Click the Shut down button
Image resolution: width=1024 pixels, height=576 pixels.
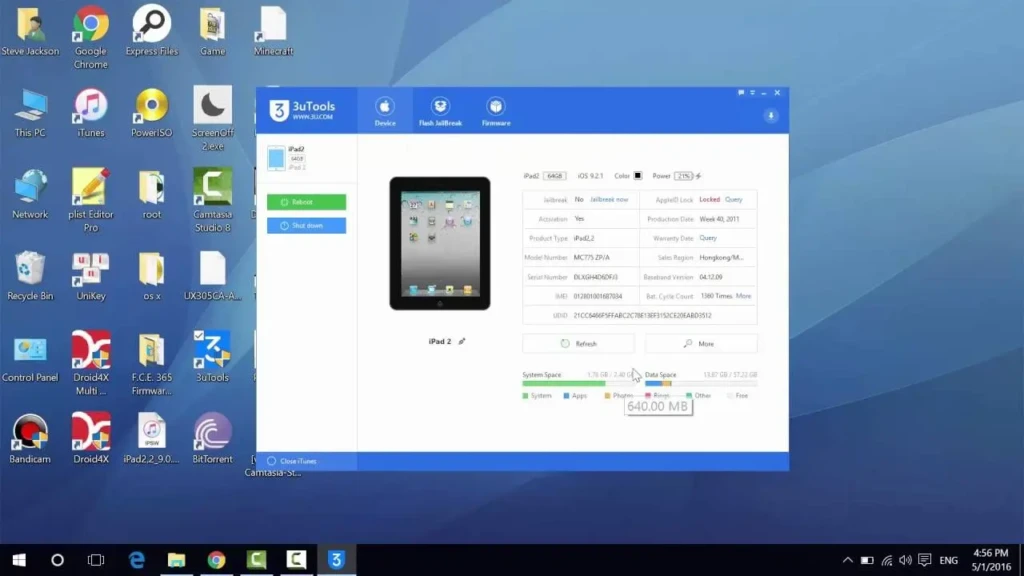306,225
